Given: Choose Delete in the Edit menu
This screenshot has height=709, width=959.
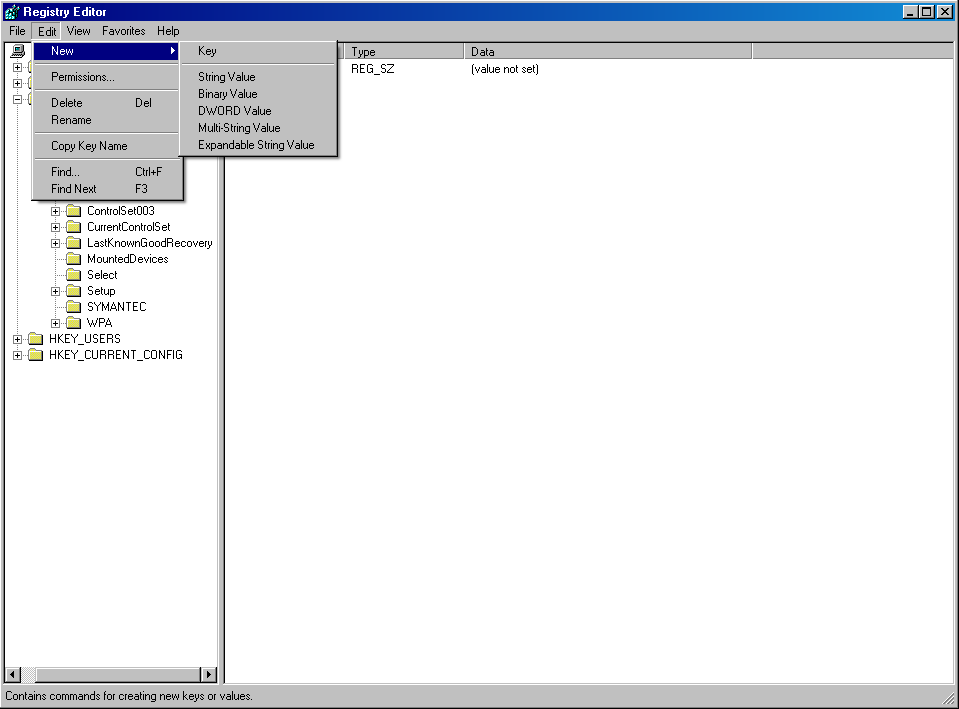Looking at the screenshot, I should point(106,103).
